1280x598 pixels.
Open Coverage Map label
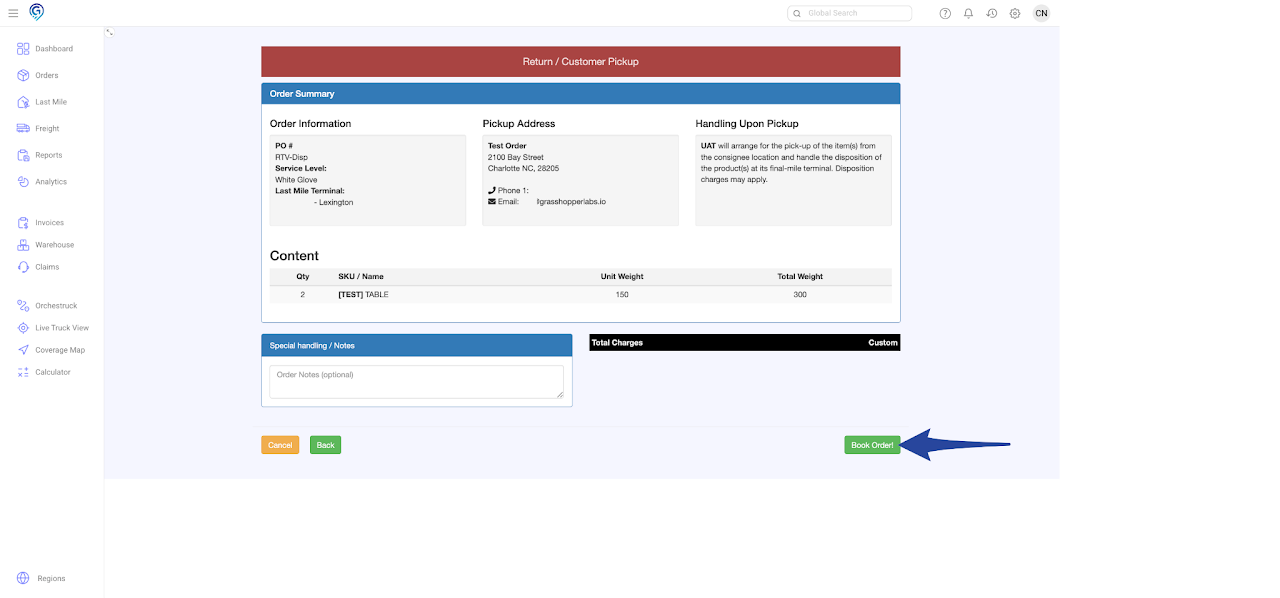[60, 350]
